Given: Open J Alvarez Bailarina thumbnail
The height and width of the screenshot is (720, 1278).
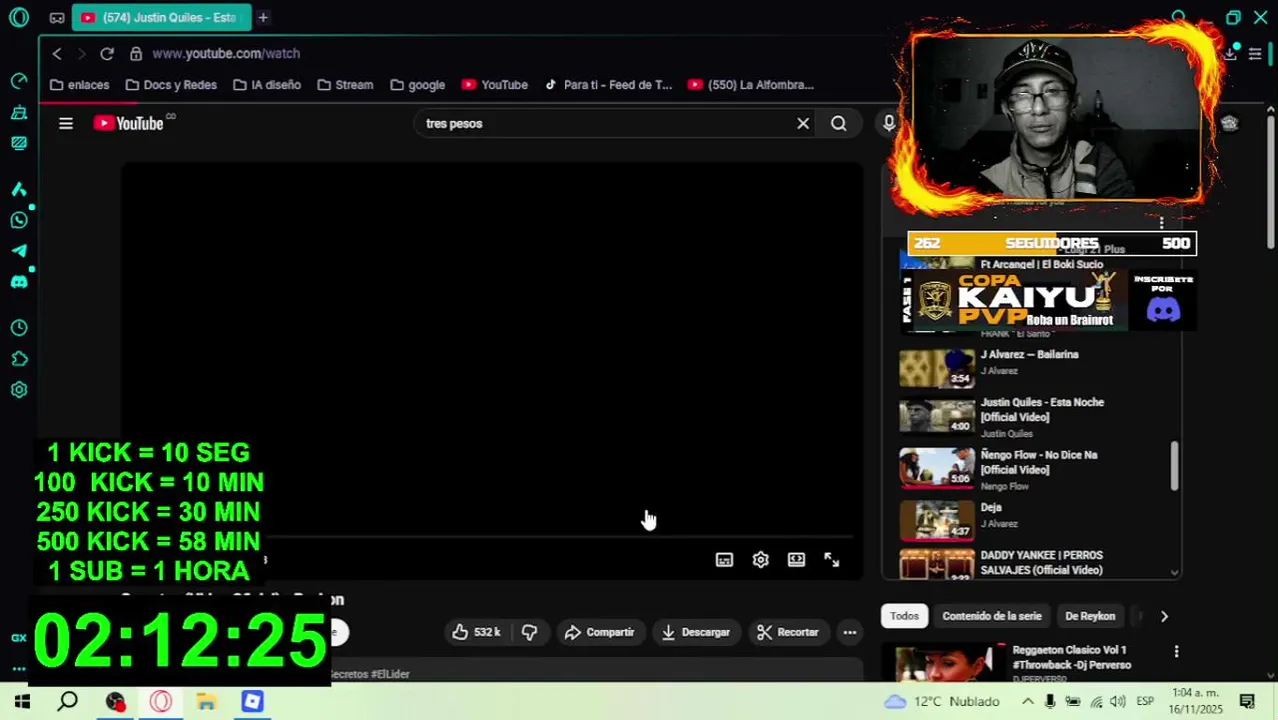Looking at the screenshot, I should 937,368.
